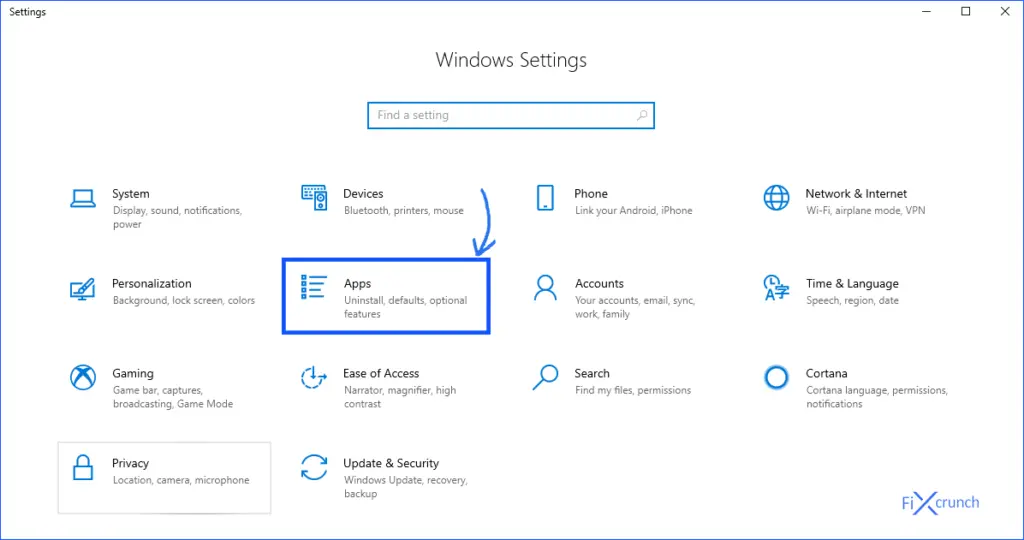The width and height of the screenshot is (1024, 540).
Task: Select the Accounts person icon
Action: 545,287
